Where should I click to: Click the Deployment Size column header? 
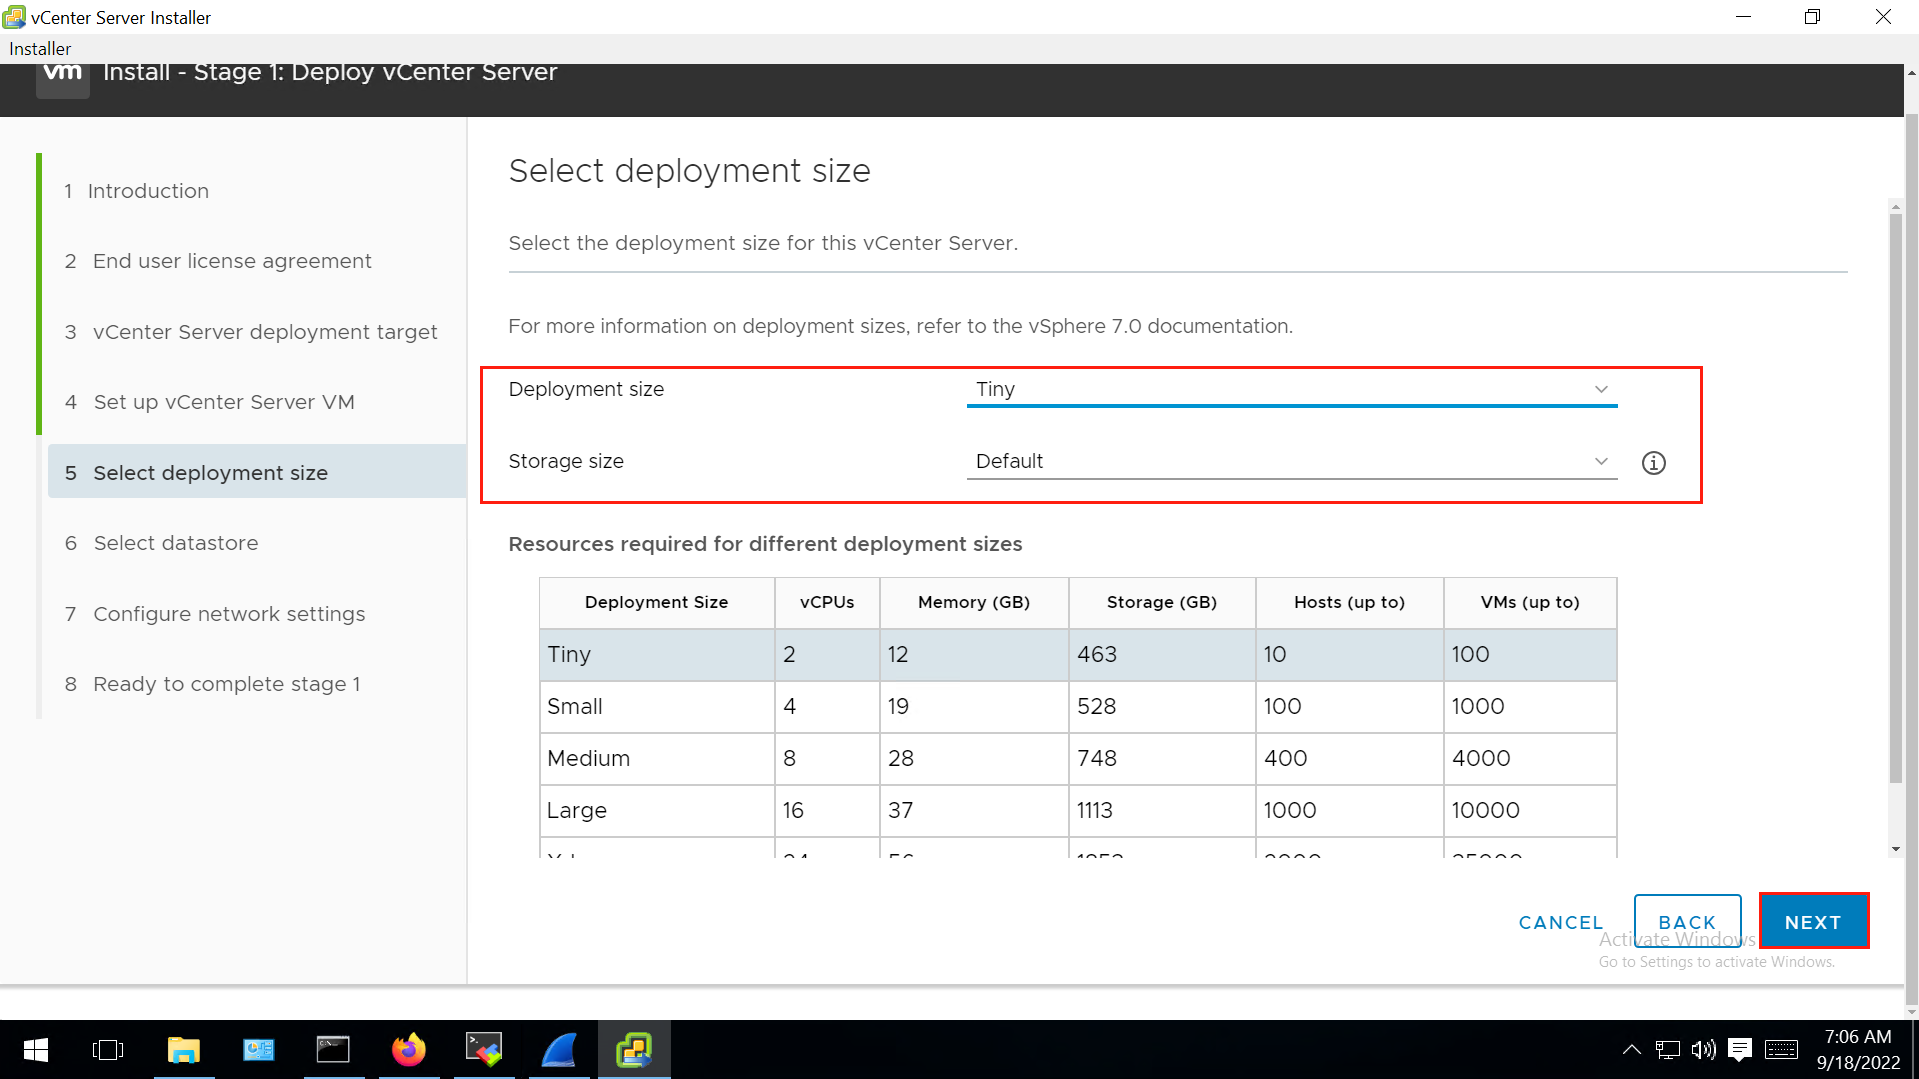[657, 602]
